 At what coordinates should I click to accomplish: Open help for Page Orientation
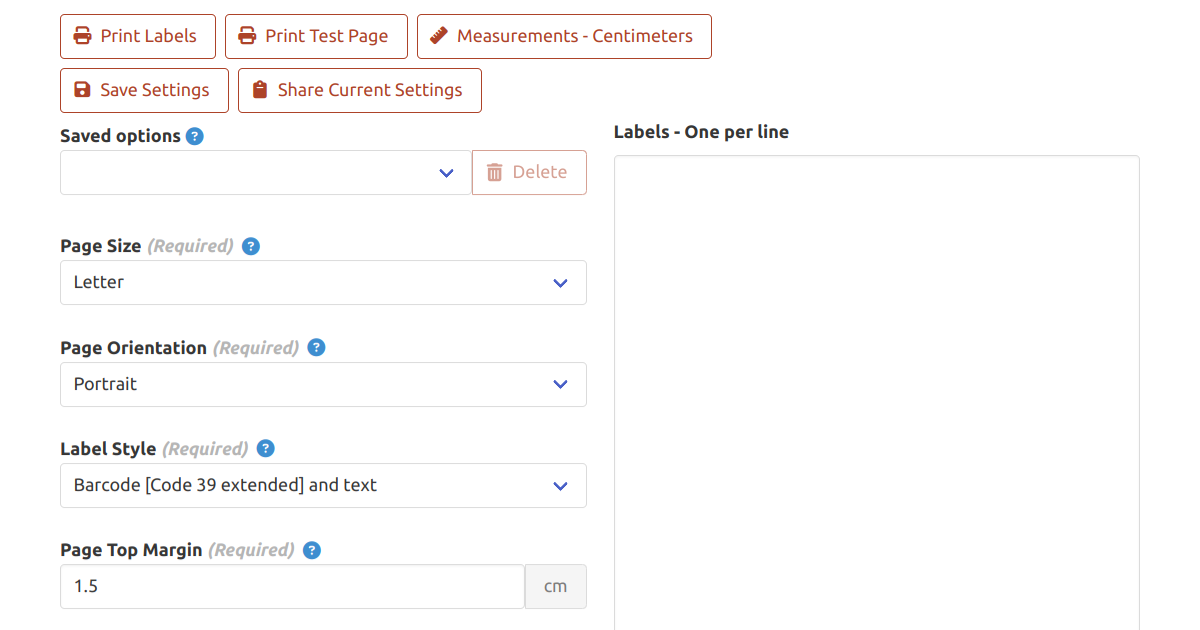pyautogui.click(x=316, y=348)
